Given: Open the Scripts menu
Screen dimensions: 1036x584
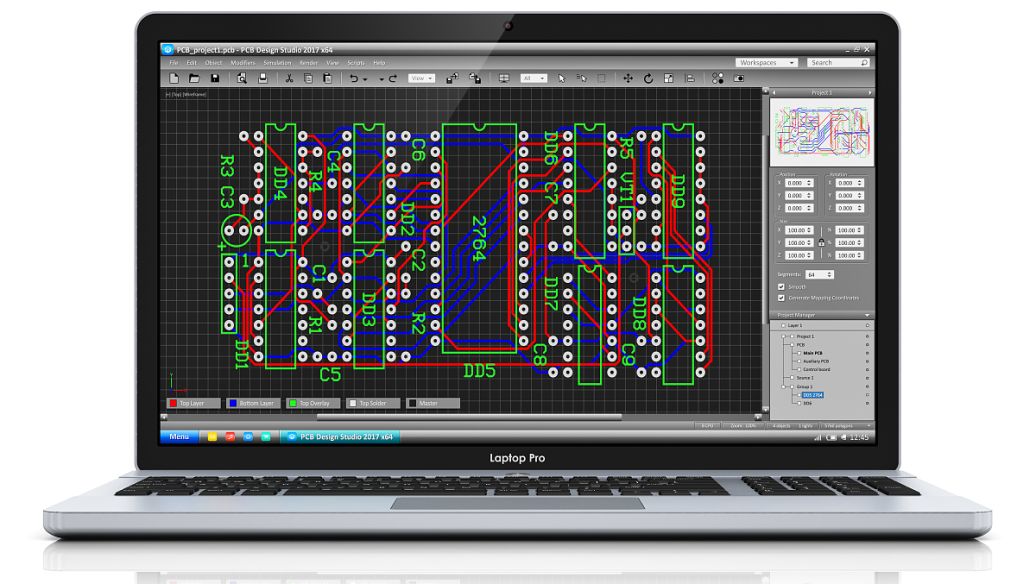Looking at the screenshot, I should (356, 63).
